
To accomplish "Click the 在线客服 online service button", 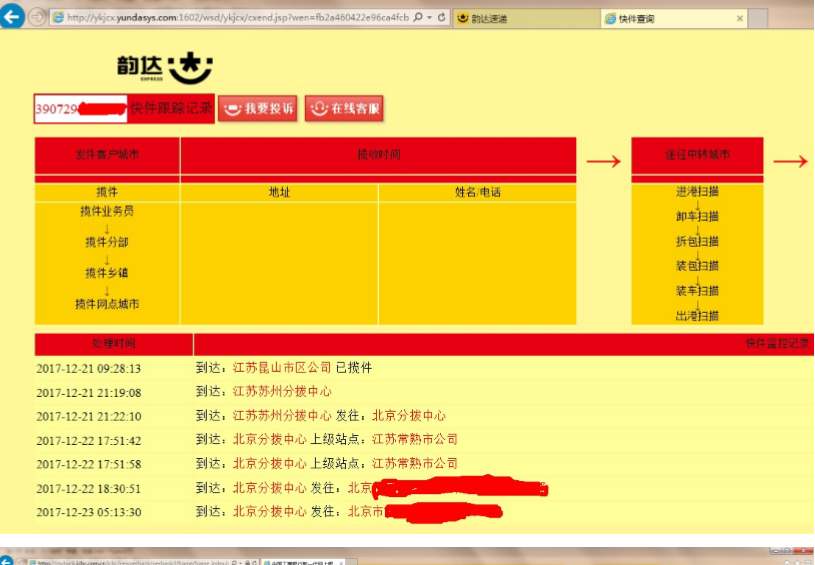I will coord(344,109).
